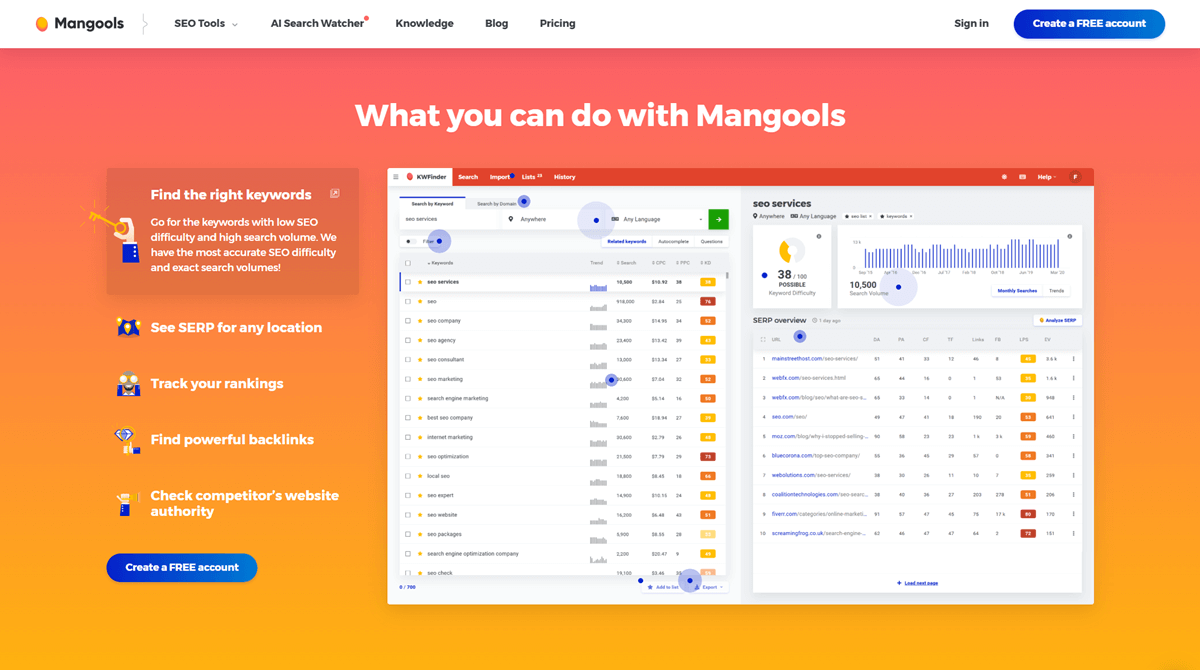This screenshot has height=670, width=1200.
Task: Open the Any Language dropdown
Action: click(x=642, y=219)
